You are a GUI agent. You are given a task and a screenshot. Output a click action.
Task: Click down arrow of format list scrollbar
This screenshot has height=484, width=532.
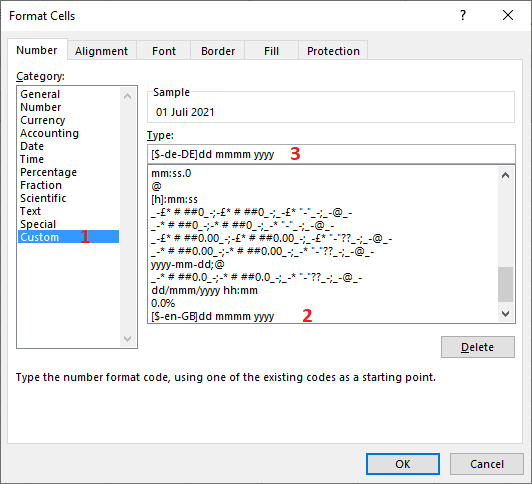(506, 314)
